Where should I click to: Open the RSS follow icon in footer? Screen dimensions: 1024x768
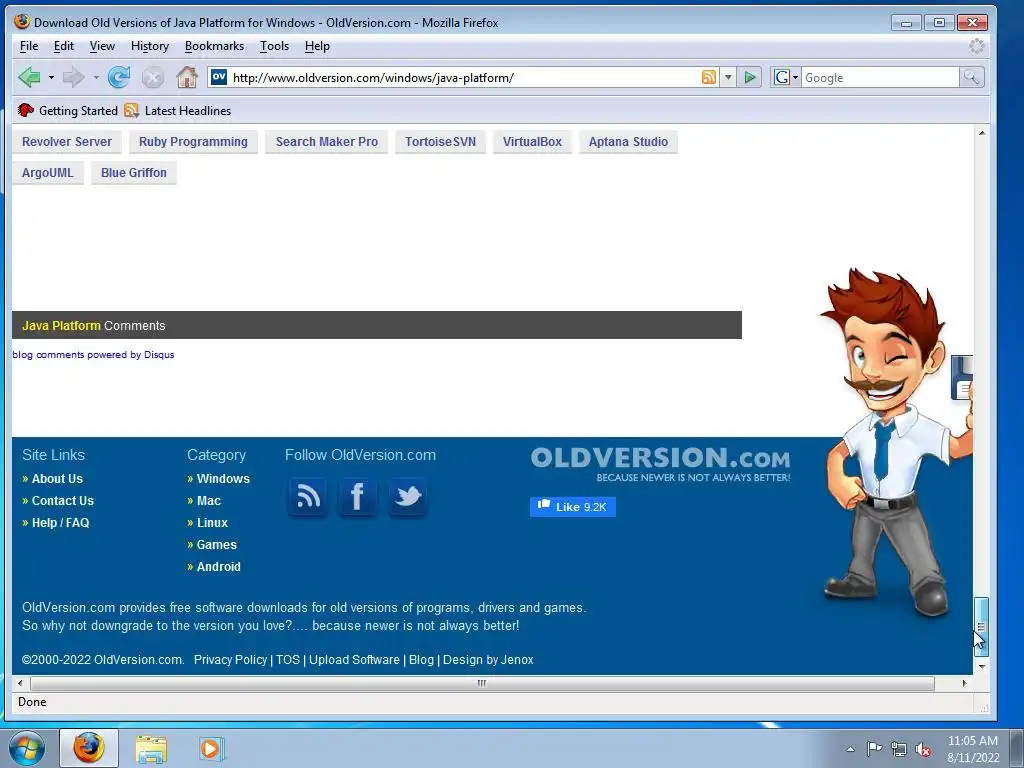point(308,497)
